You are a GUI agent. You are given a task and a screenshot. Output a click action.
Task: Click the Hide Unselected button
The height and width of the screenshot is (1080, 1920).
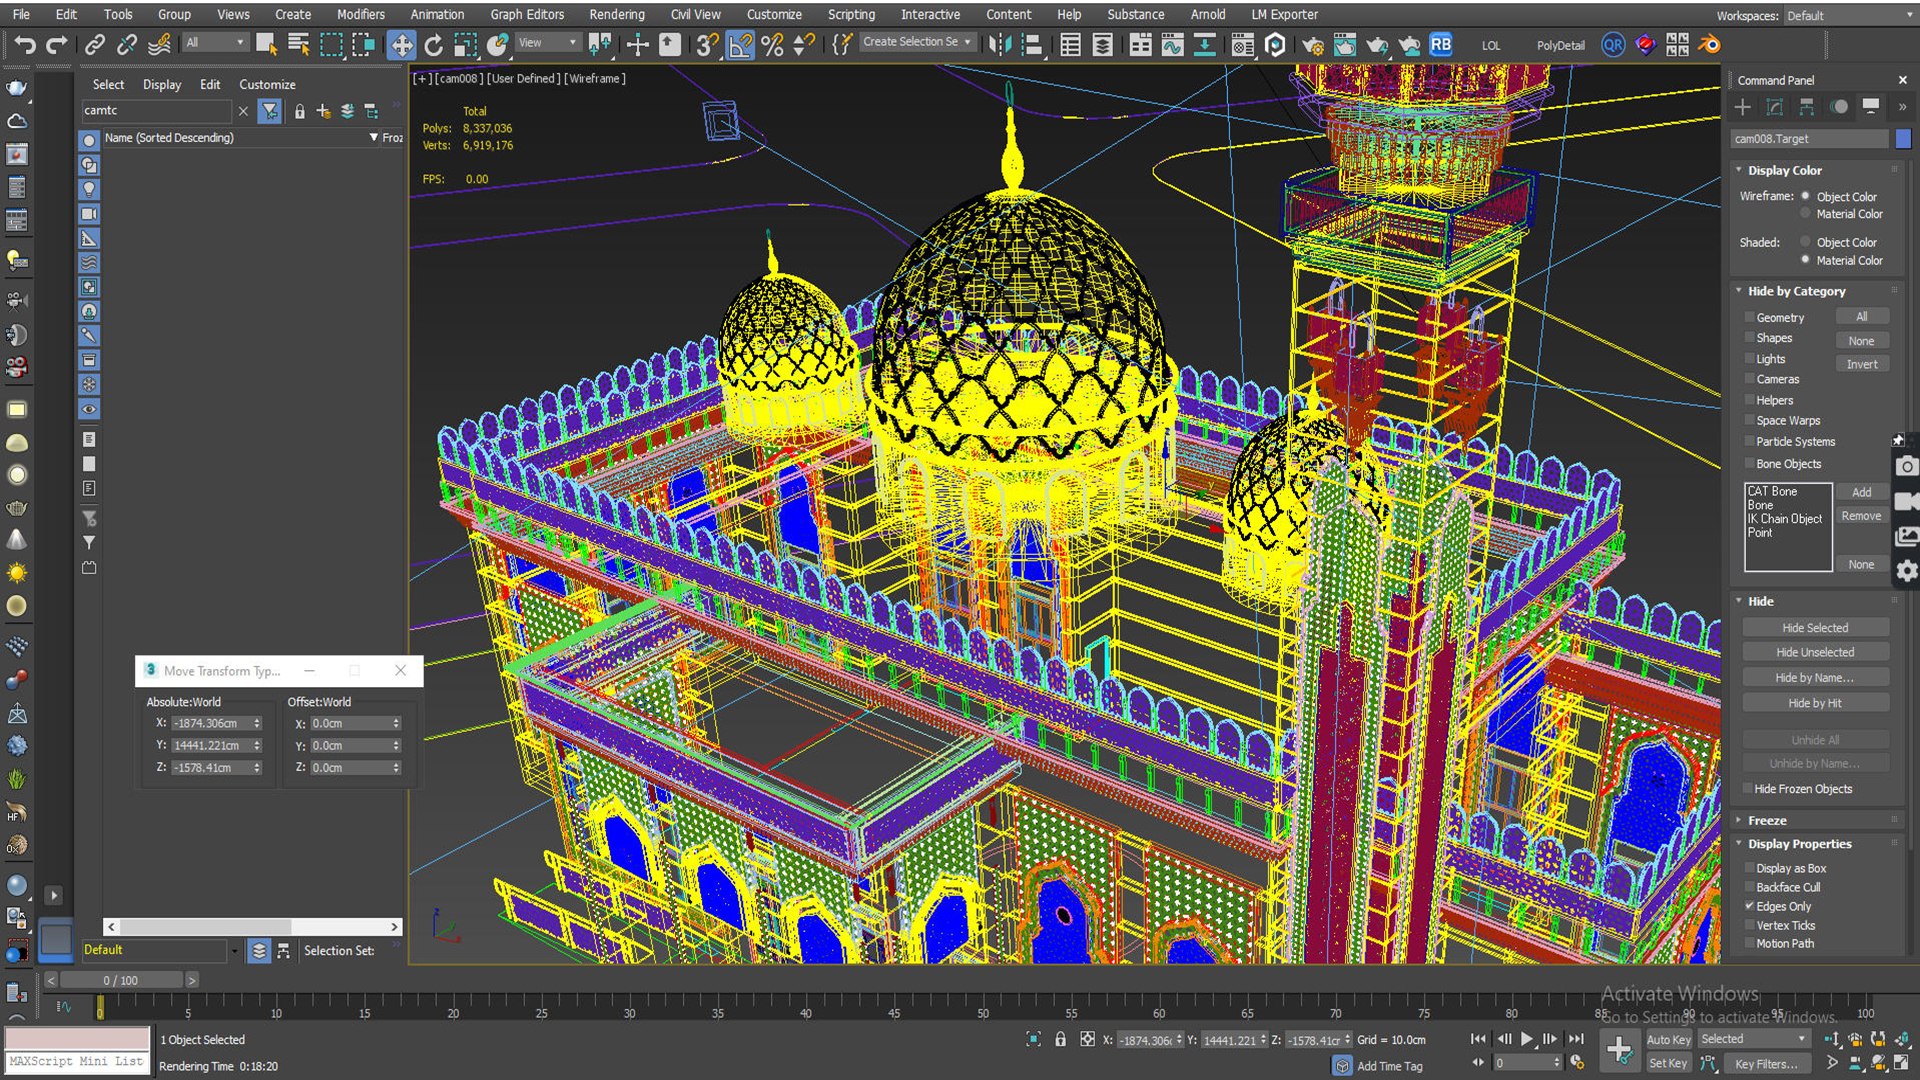[1815, 652]
